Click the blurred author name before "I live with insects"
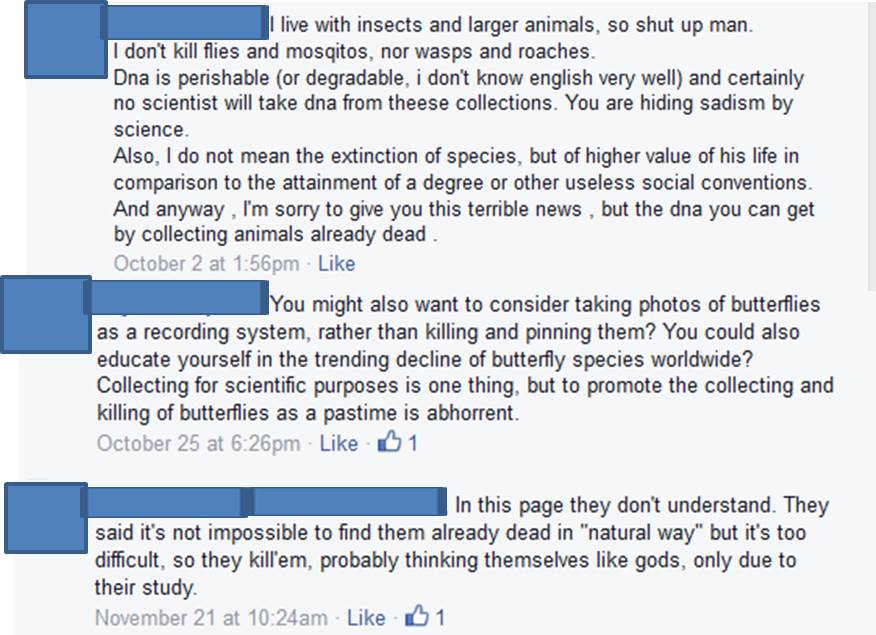Image resolution: width=876 pixels, height=635 pixels. point(186,22)
